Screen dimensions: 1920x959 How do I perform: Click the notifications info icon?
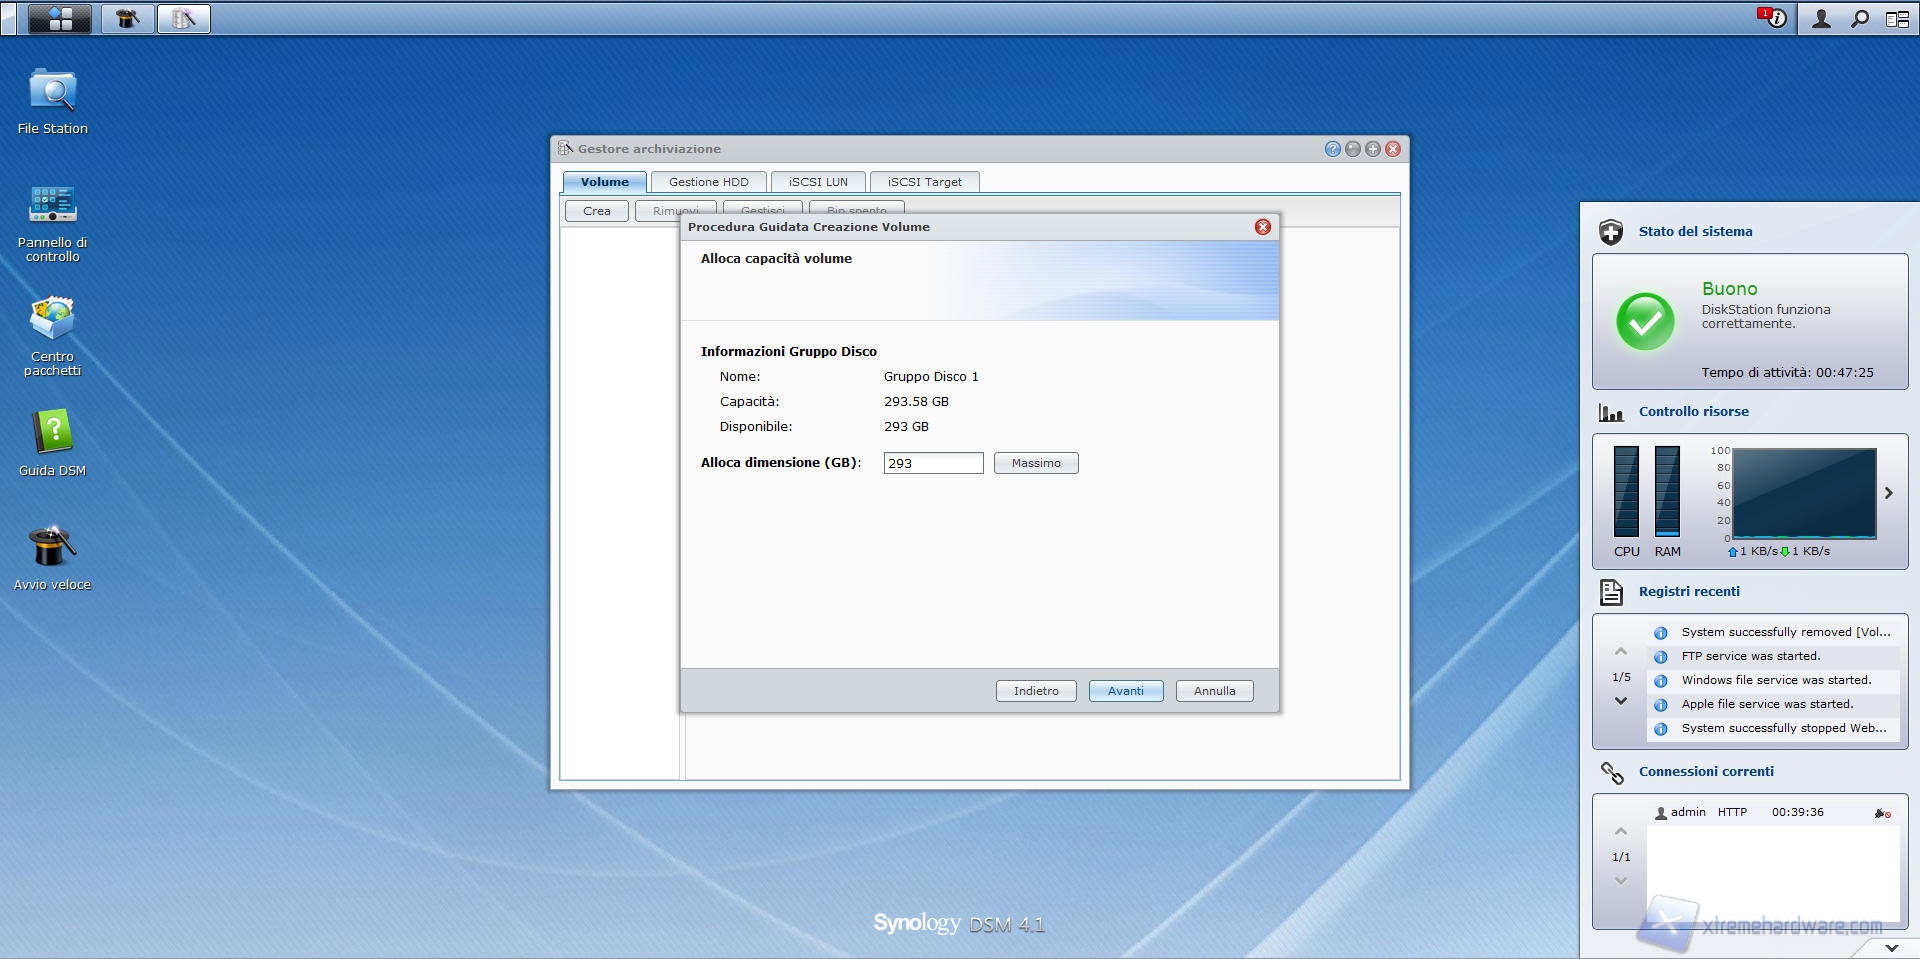[x=1774, y=19]
